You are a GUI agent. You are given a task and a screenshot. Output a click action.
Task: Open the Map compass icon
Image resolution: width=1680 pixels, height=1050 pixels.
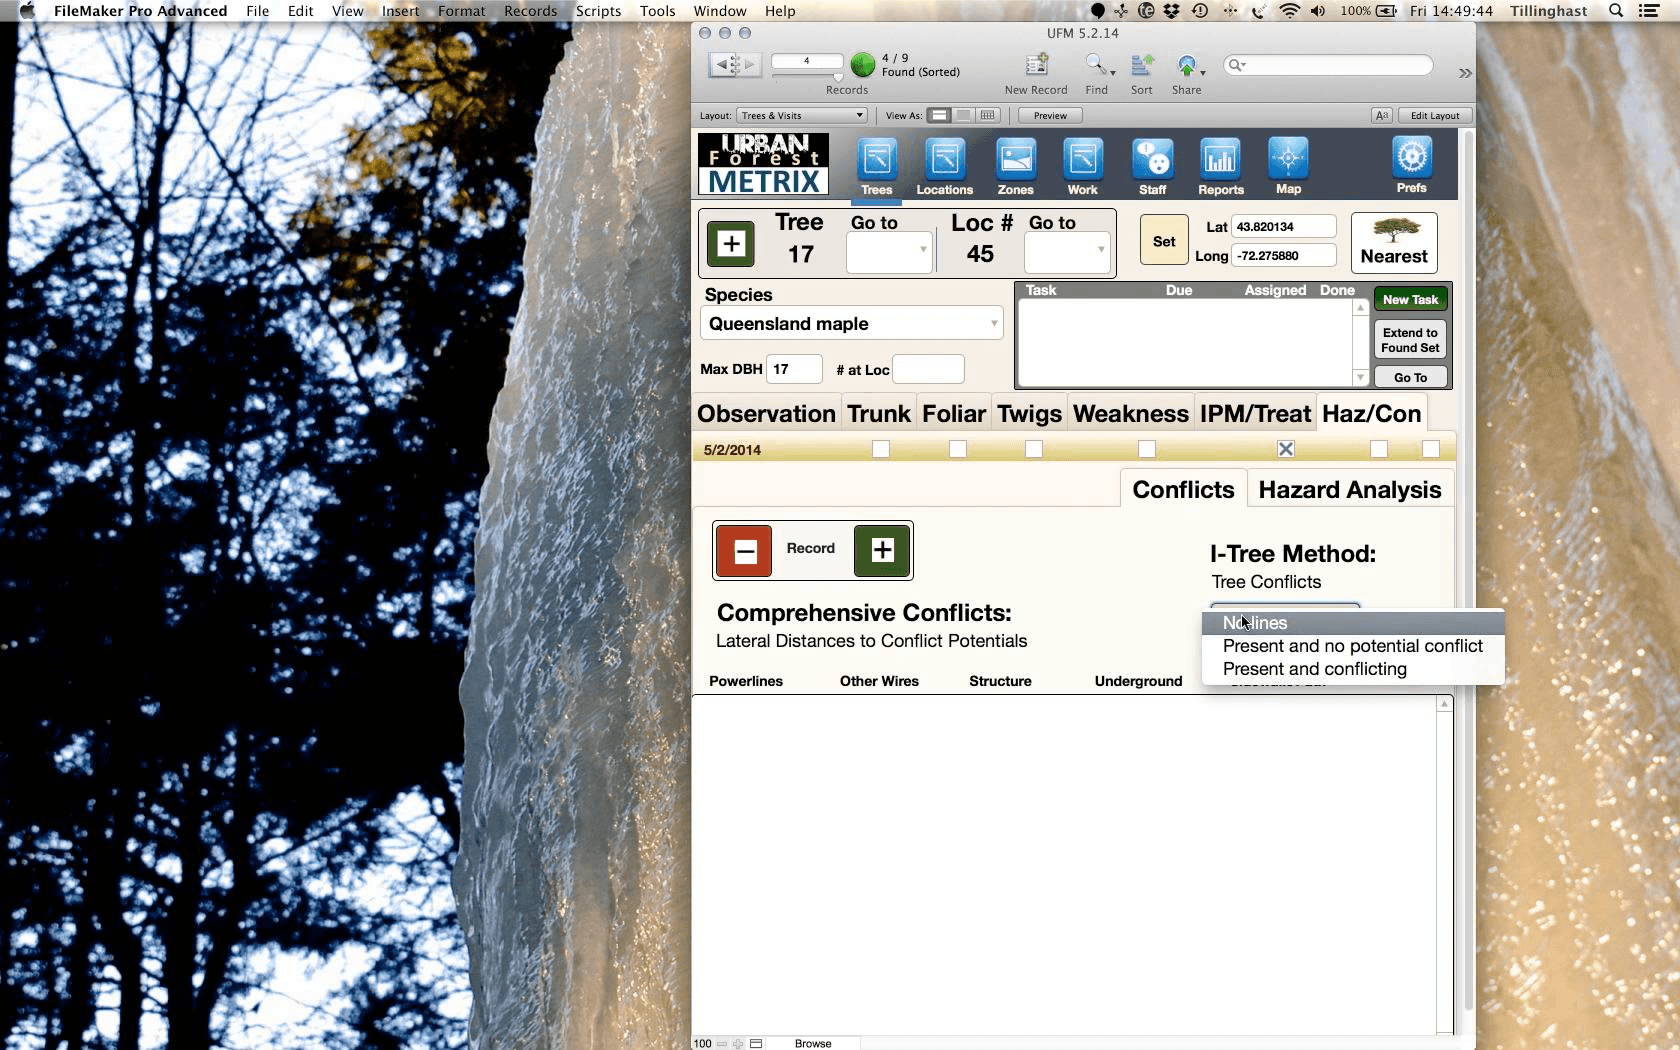point(1288,160)
